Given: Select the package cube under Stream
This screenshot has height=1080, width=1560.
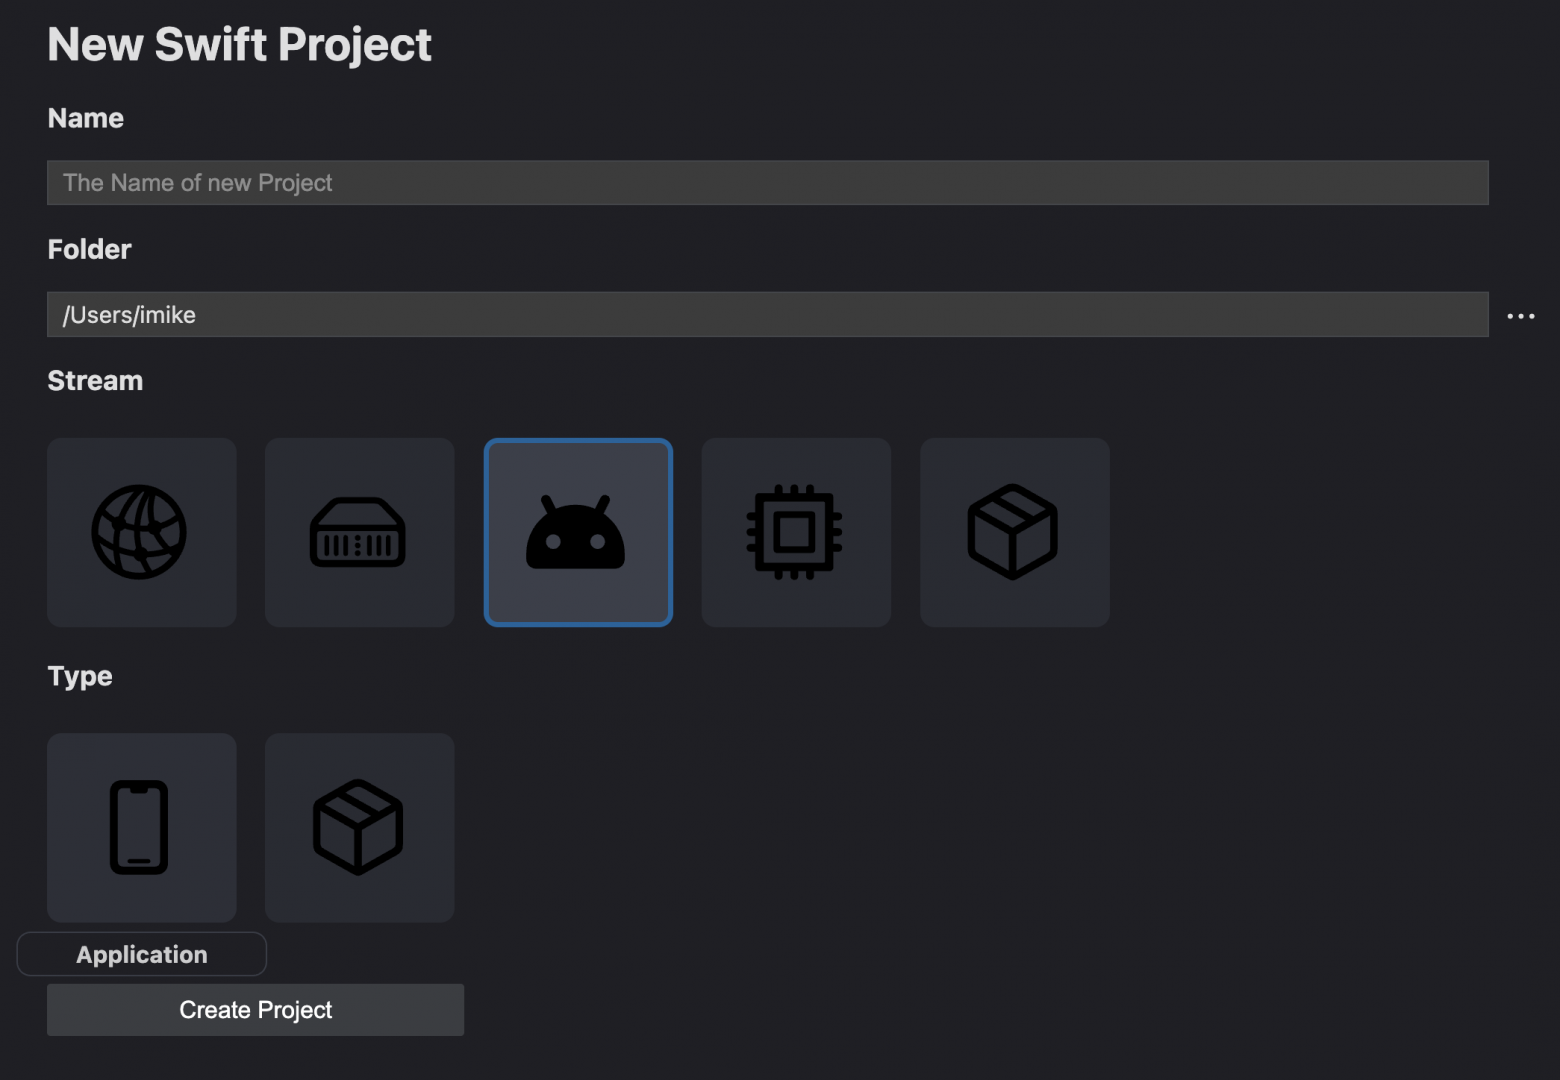Looking at the screenshot, I should click(x=1014, y=532).
